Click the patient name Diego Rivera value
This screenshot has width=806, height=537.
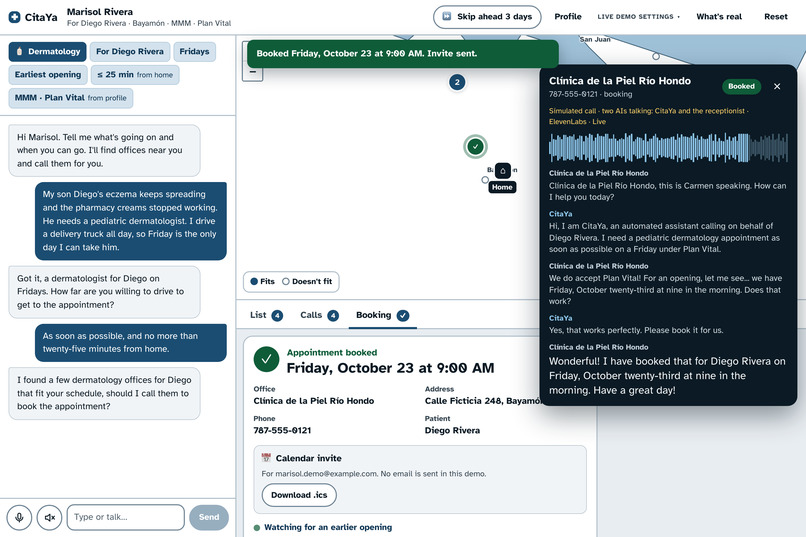pyautogui.click(x=452, y=430)
